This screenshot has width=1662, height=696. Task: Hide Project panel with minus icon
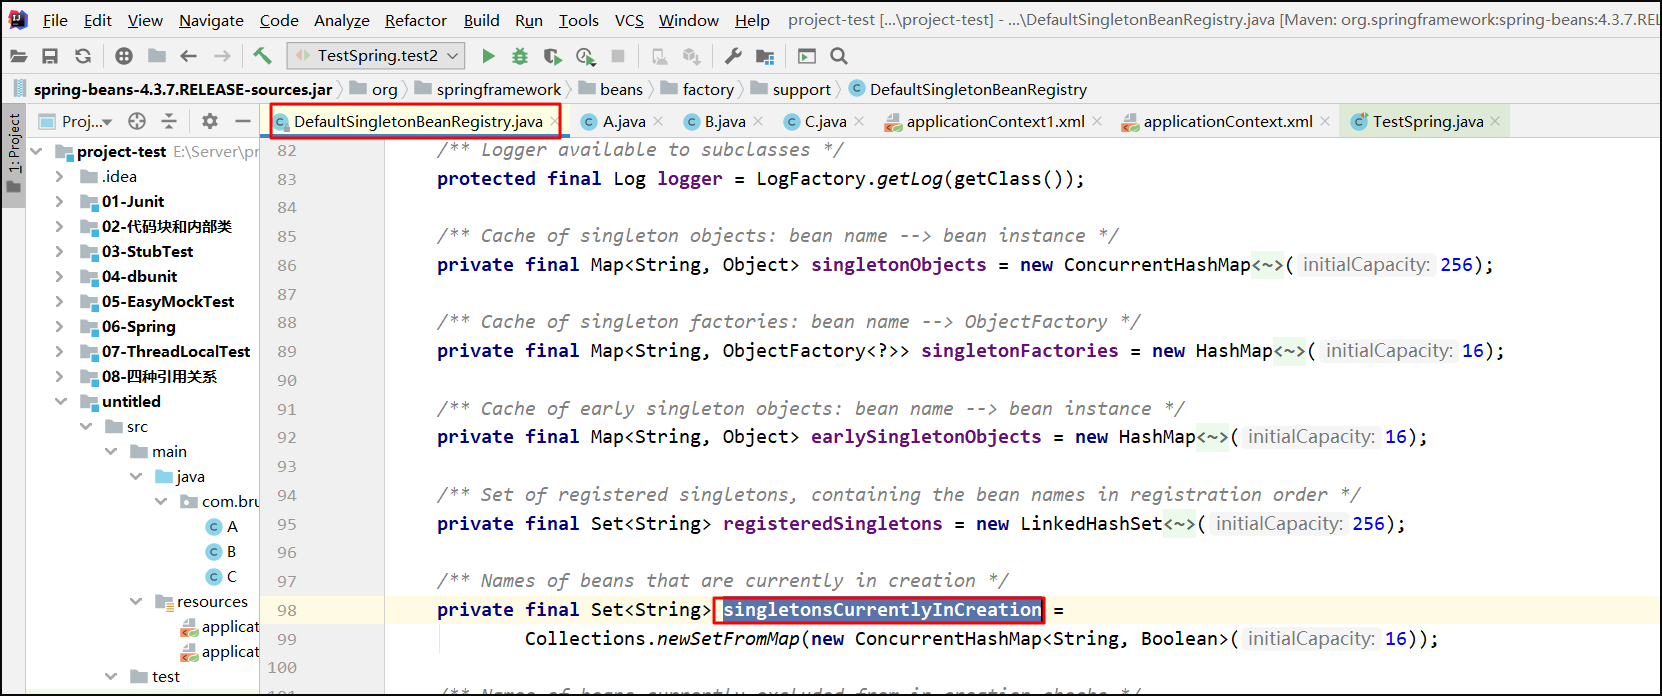(x=243, y=121)
